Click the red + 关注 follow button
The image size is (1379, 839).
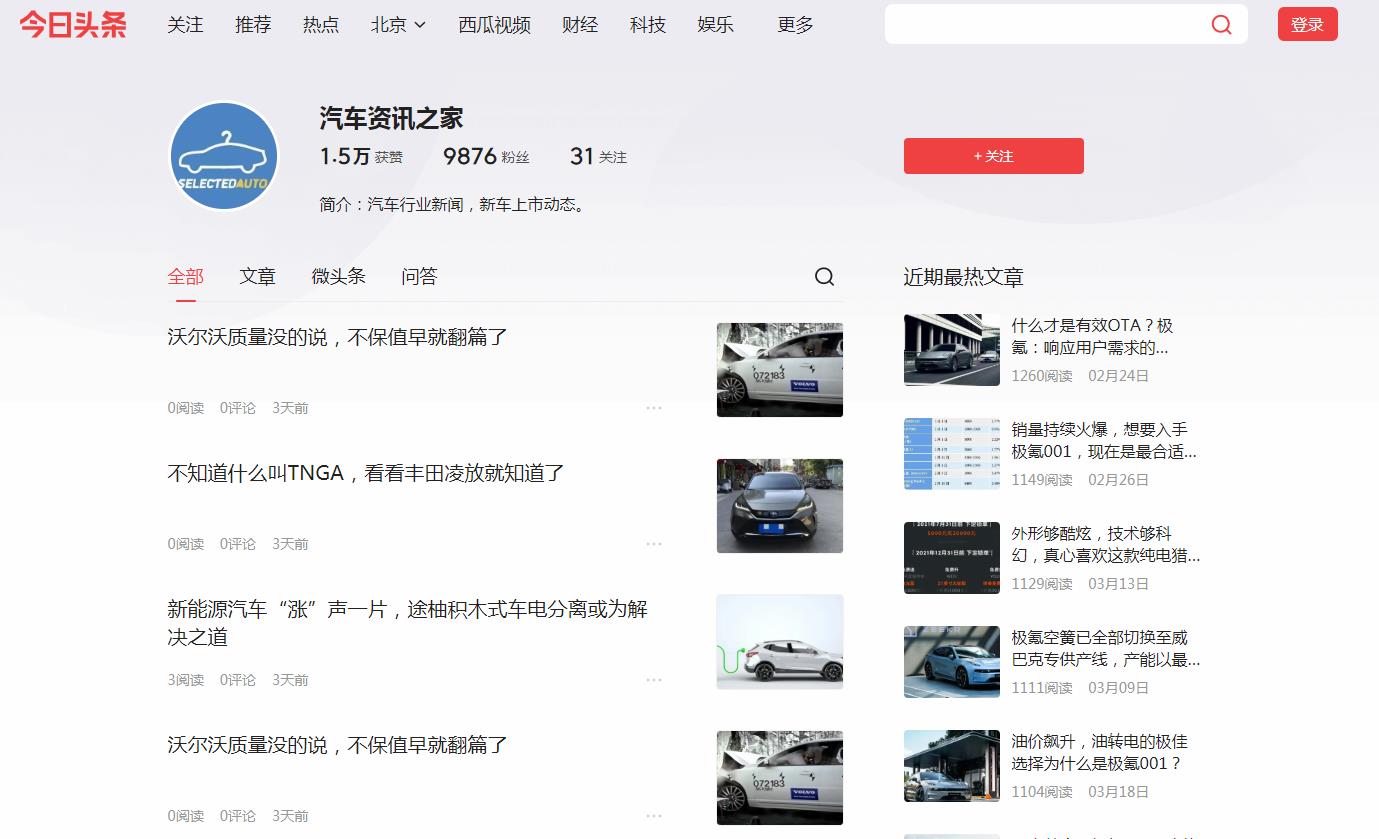click(994, 156)
